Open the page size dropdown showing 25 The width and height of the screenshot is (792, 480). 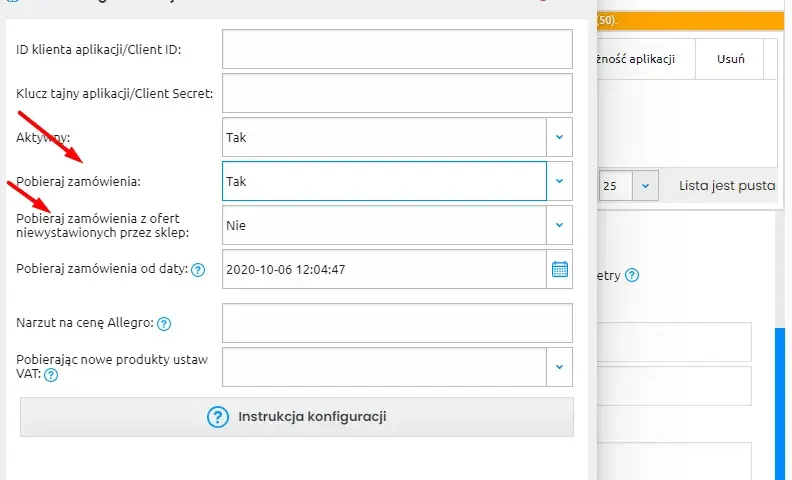(x=645, y=185)
